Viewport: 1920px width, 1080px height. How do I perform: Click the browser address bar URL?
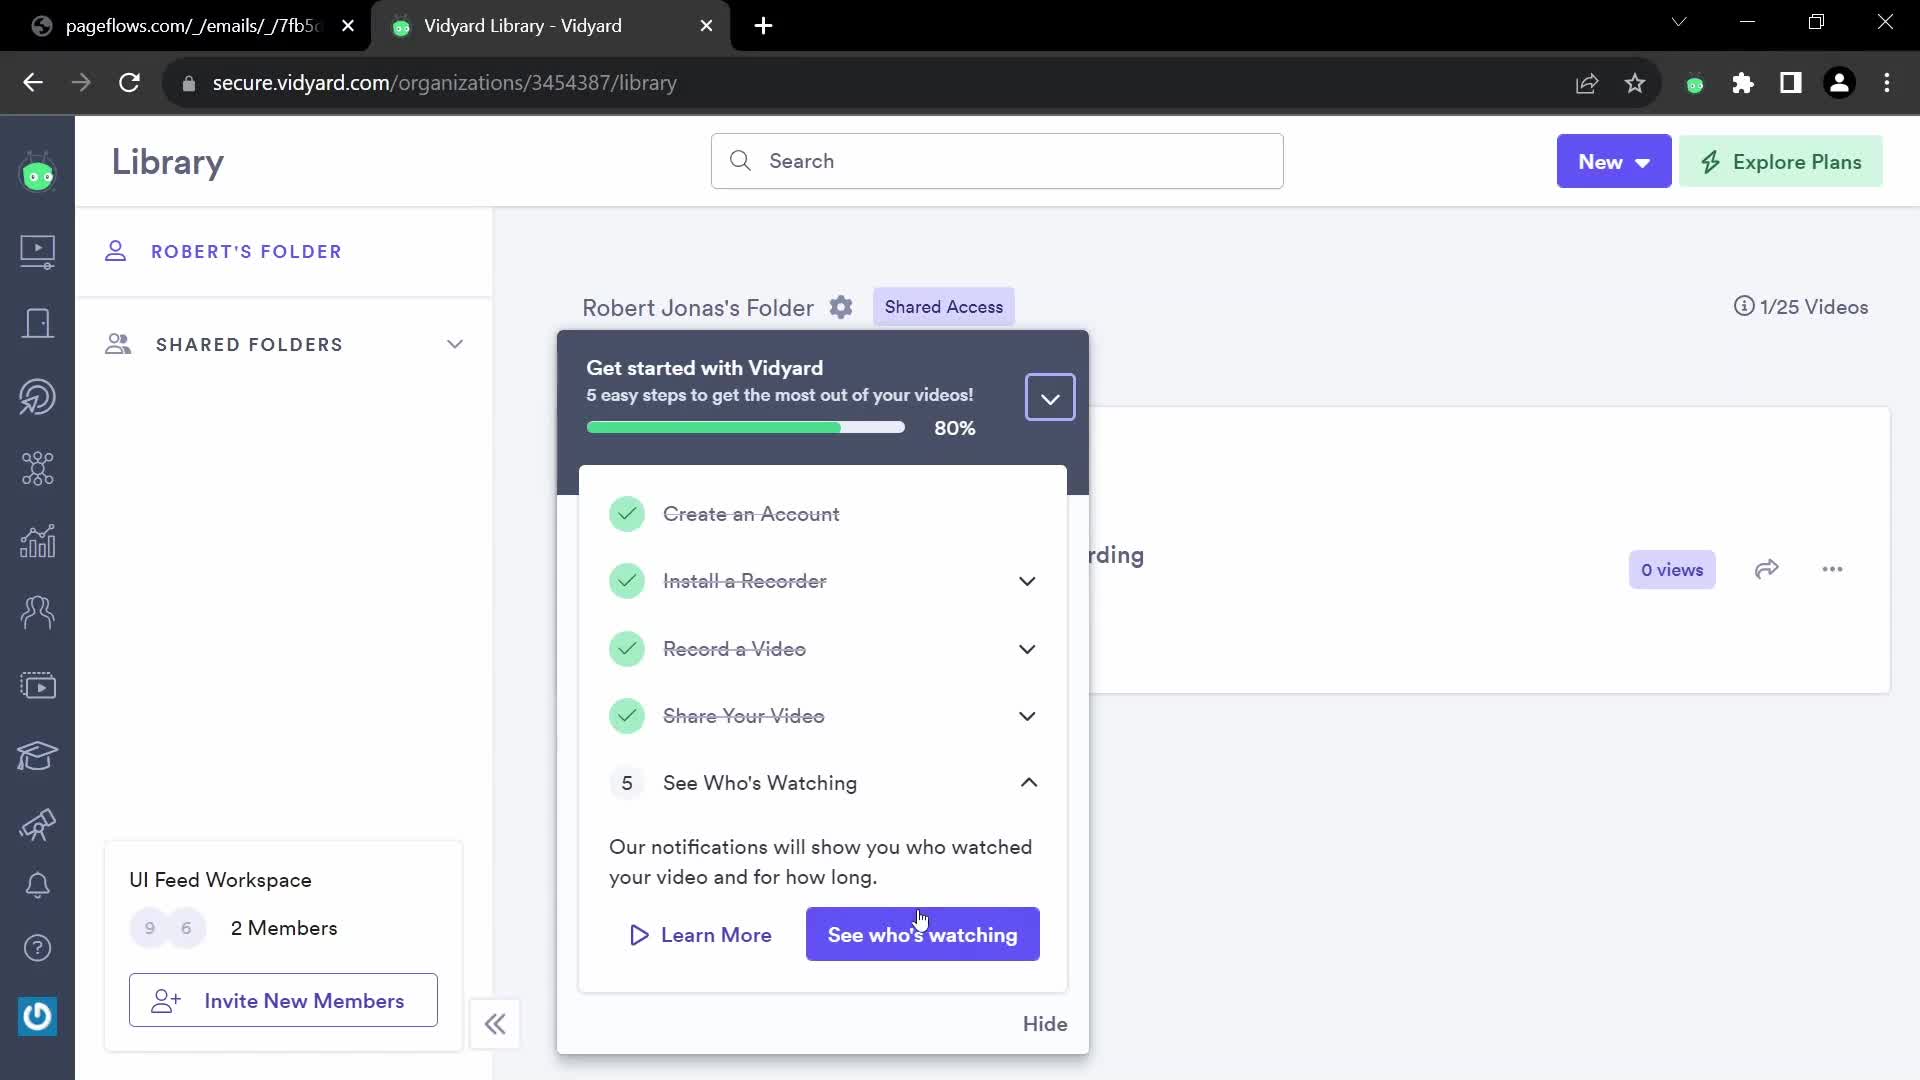[444, 83]
